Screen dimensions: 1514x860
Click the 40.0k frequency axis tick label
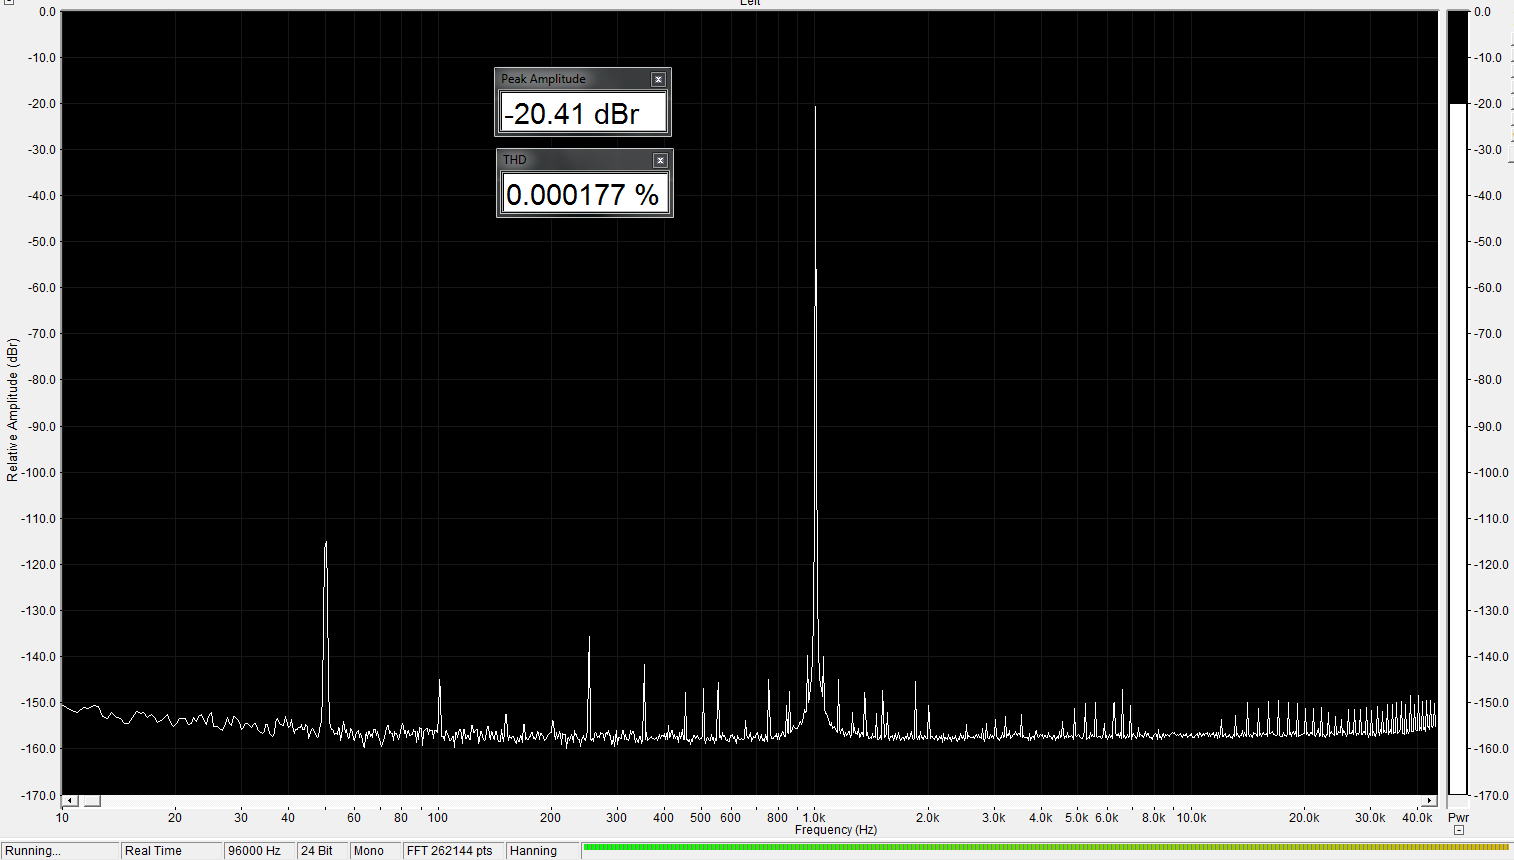(1418, 818)
